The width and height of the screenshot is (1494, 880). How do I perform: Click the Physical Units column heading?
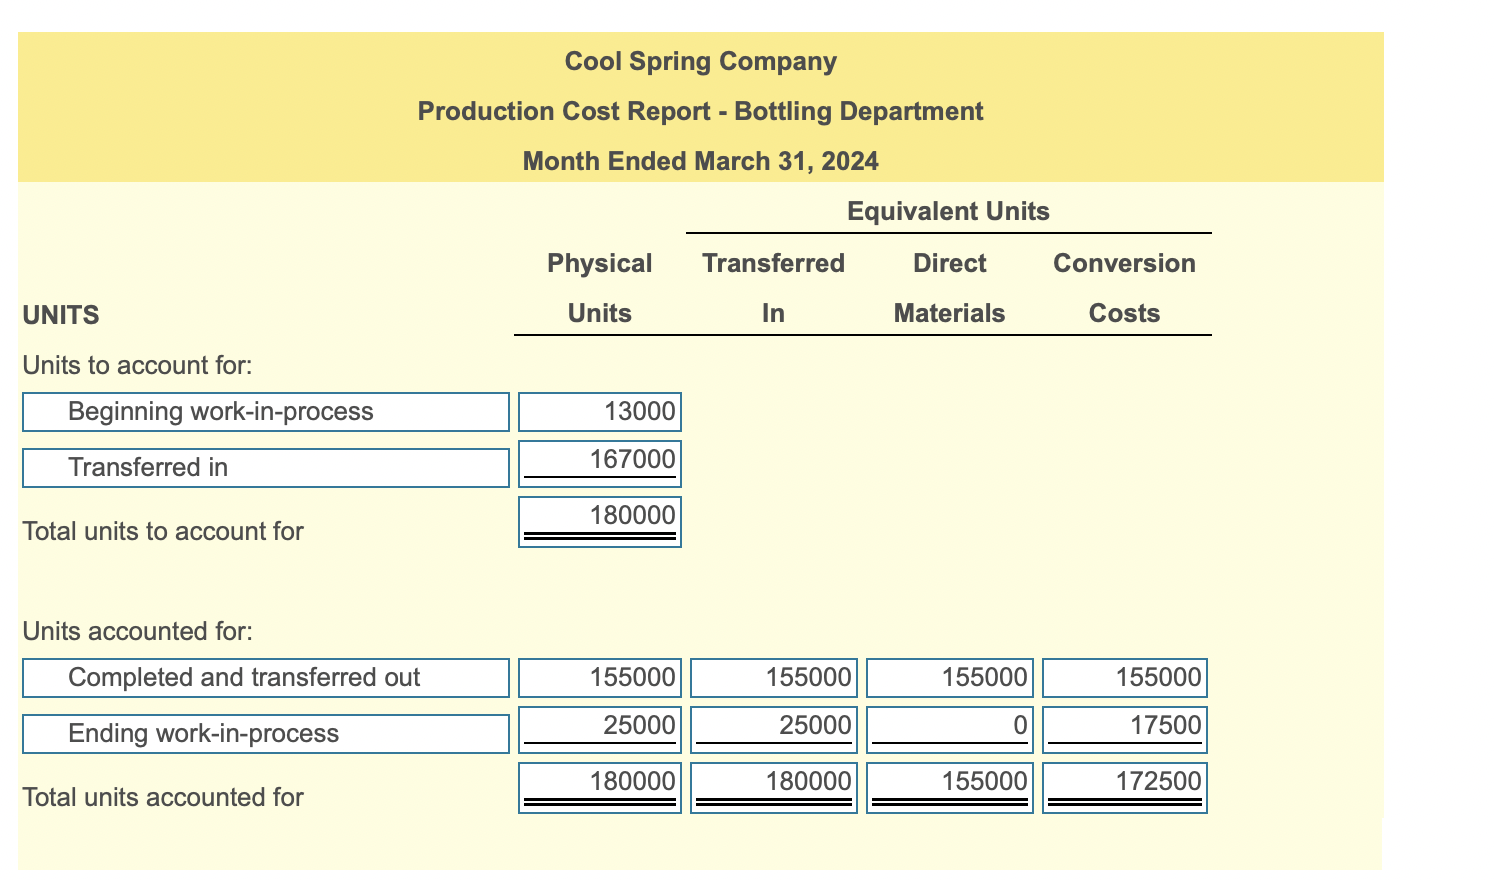600,288
